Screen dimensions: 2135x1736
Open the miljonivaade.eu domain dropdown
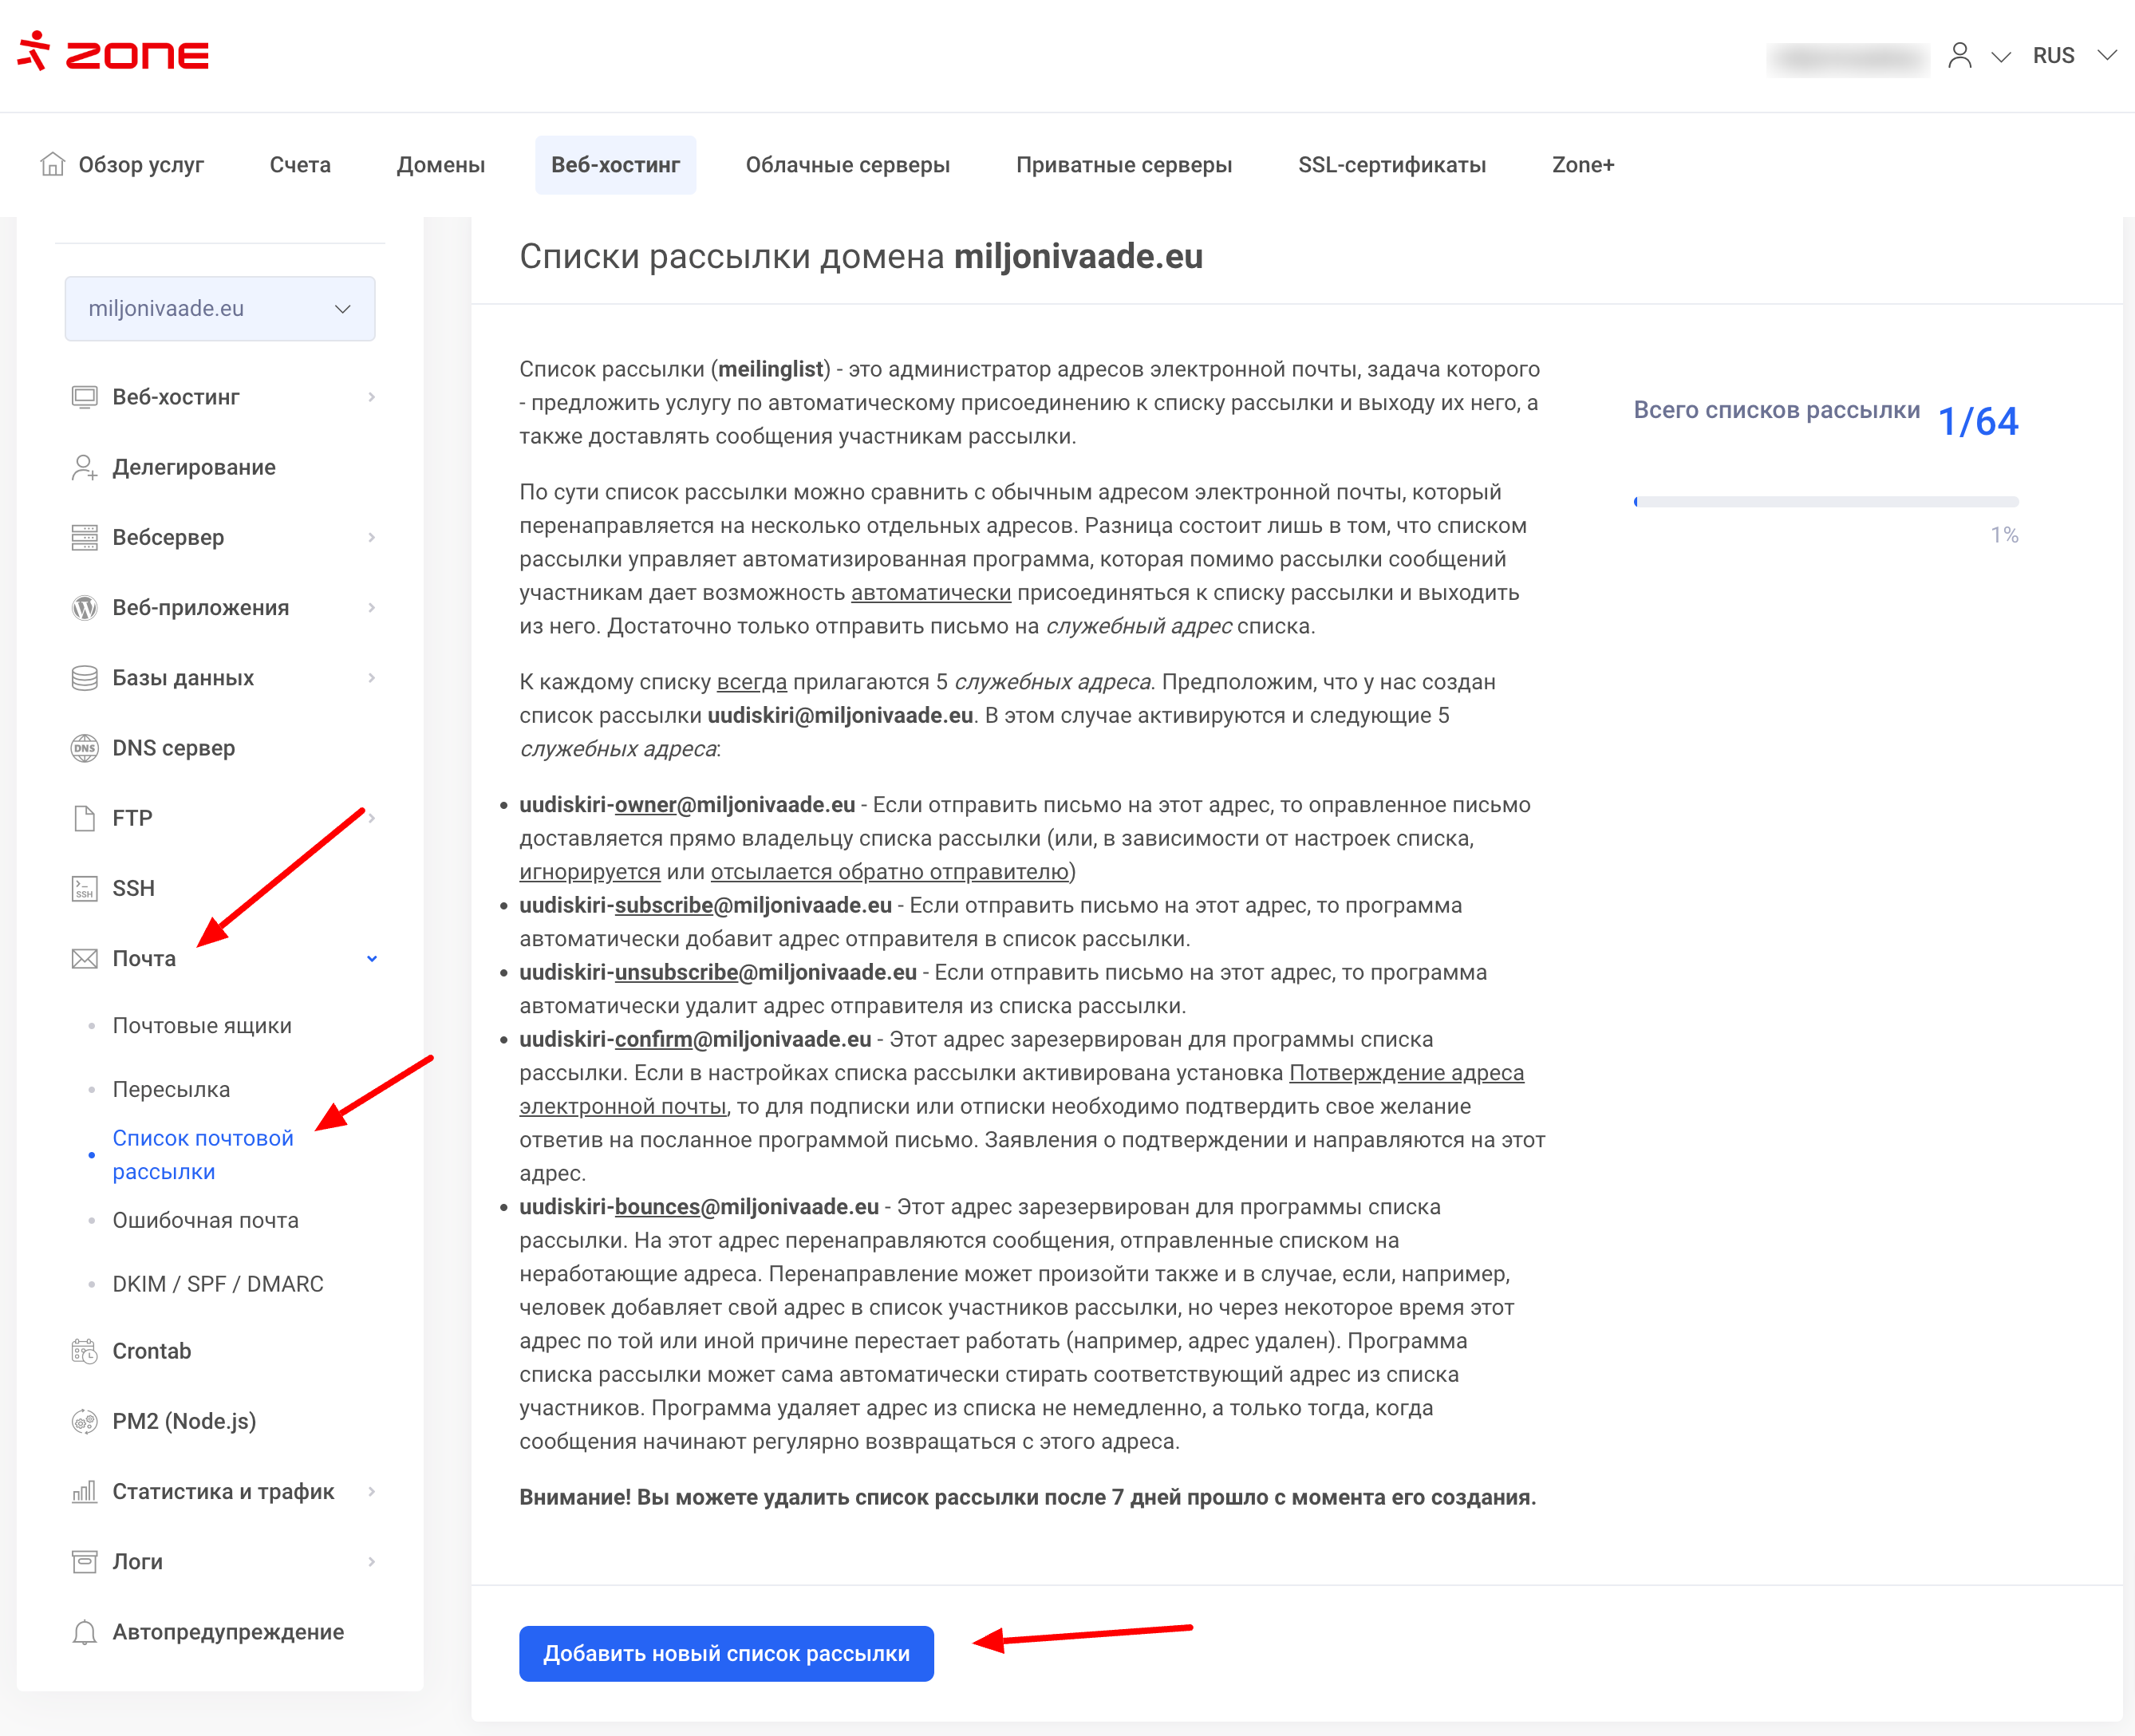[x=220, y=308]
